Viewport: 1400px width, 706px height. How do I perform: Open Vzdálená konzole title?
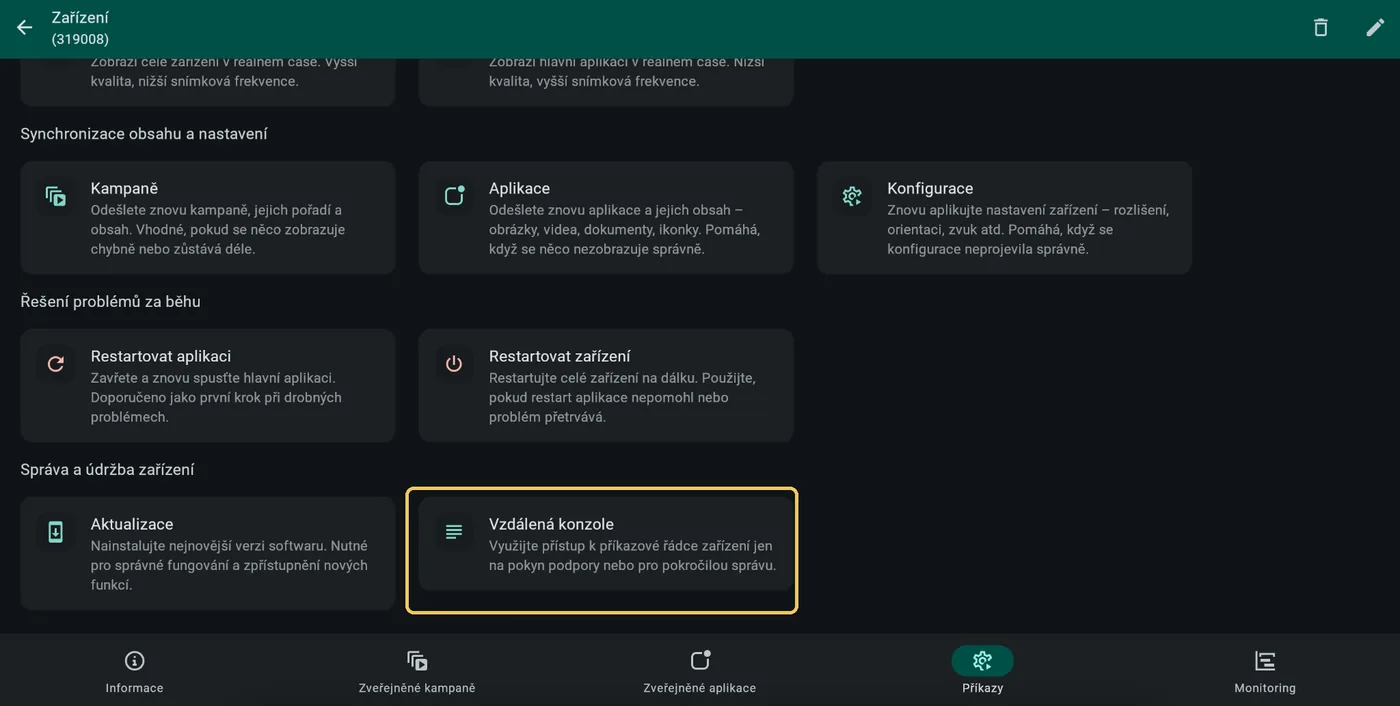click(x=551, y=524)
